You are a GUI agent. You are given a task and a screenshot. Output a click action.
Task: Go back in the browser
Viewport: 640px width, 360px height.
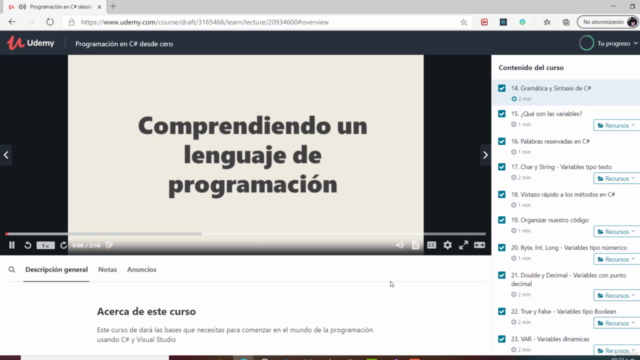point(12,22)
